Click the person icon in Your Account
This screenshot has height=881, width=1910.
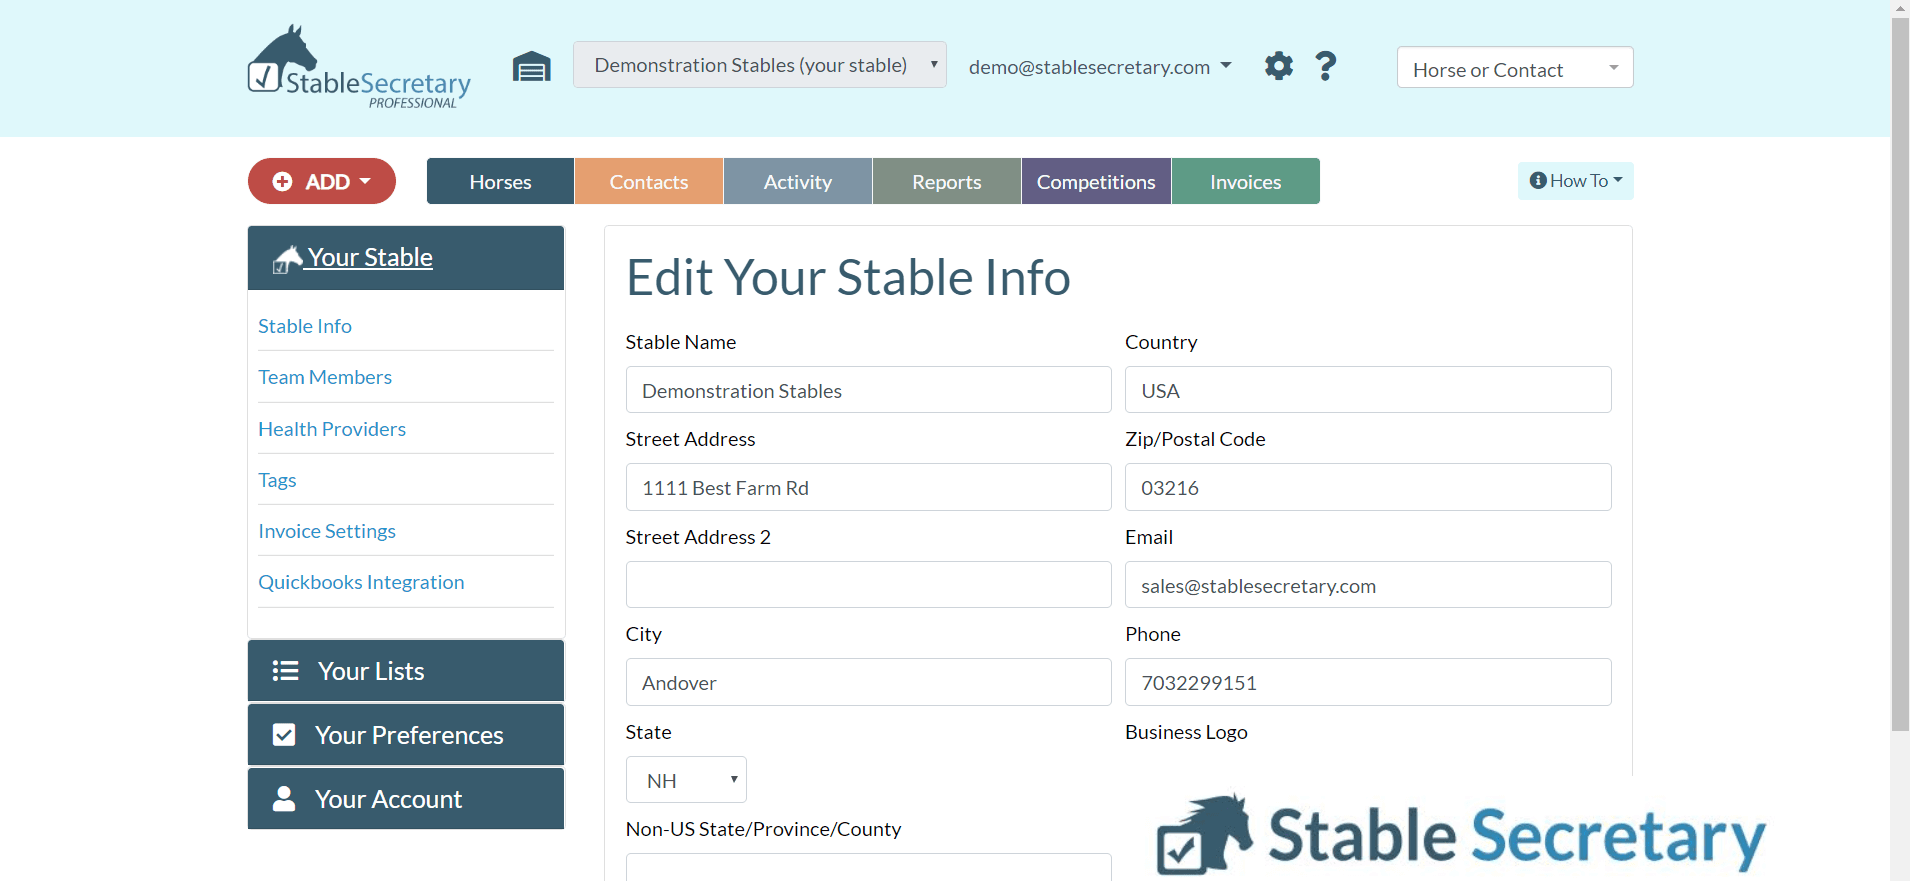pos(284,799)
